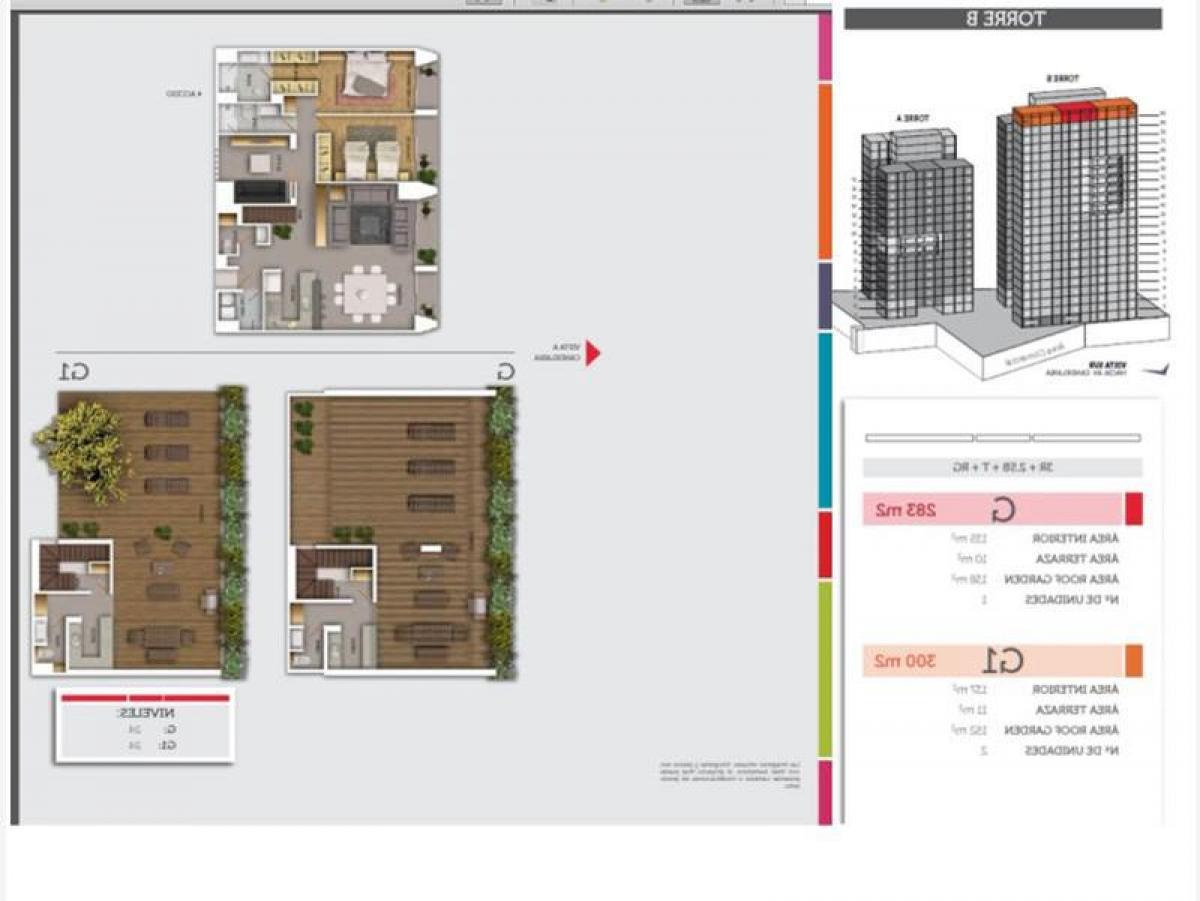1200x901 pixels.
Task: Select the pink tab on the color strip
Action: click(825, 47)
